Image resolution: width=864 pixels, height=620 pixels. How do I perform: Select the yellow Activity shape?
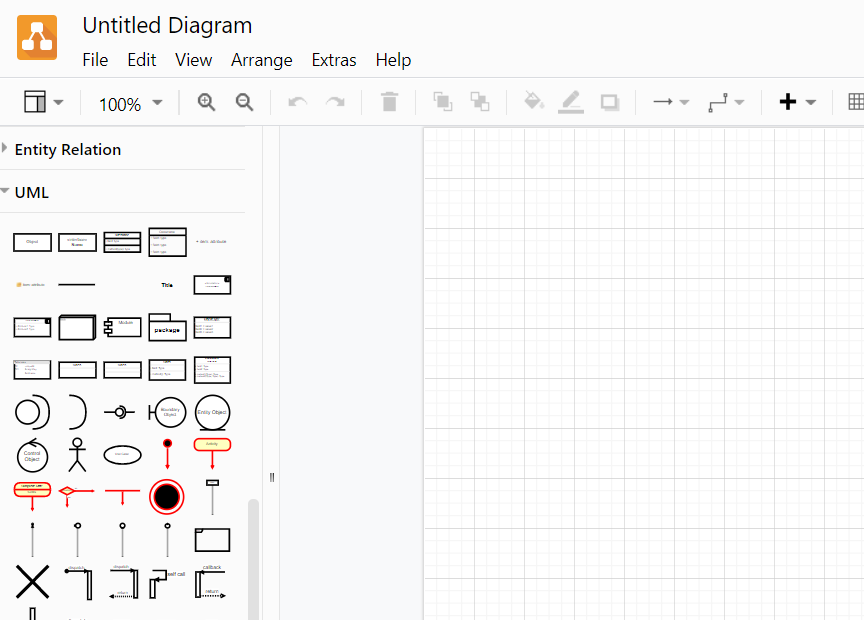tap(212, 453)
